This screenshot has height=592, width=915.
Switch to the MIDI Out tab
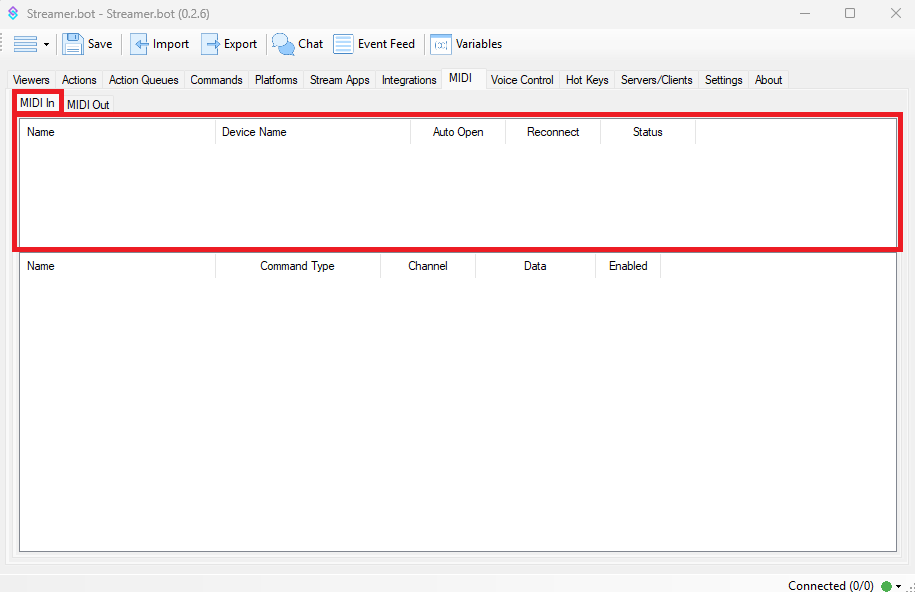(x=88, y=105)
